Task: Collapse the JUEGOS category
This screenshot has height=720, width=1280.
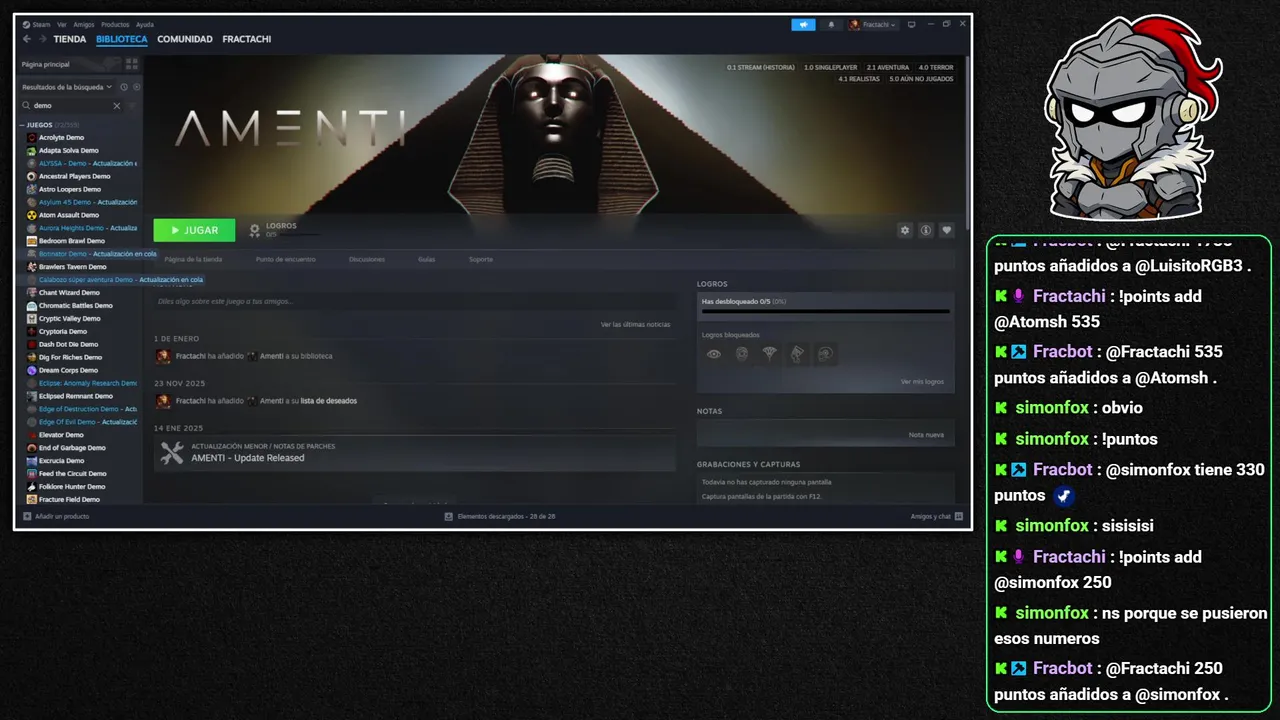Action: pyautogui.click(x=40, y=125)
